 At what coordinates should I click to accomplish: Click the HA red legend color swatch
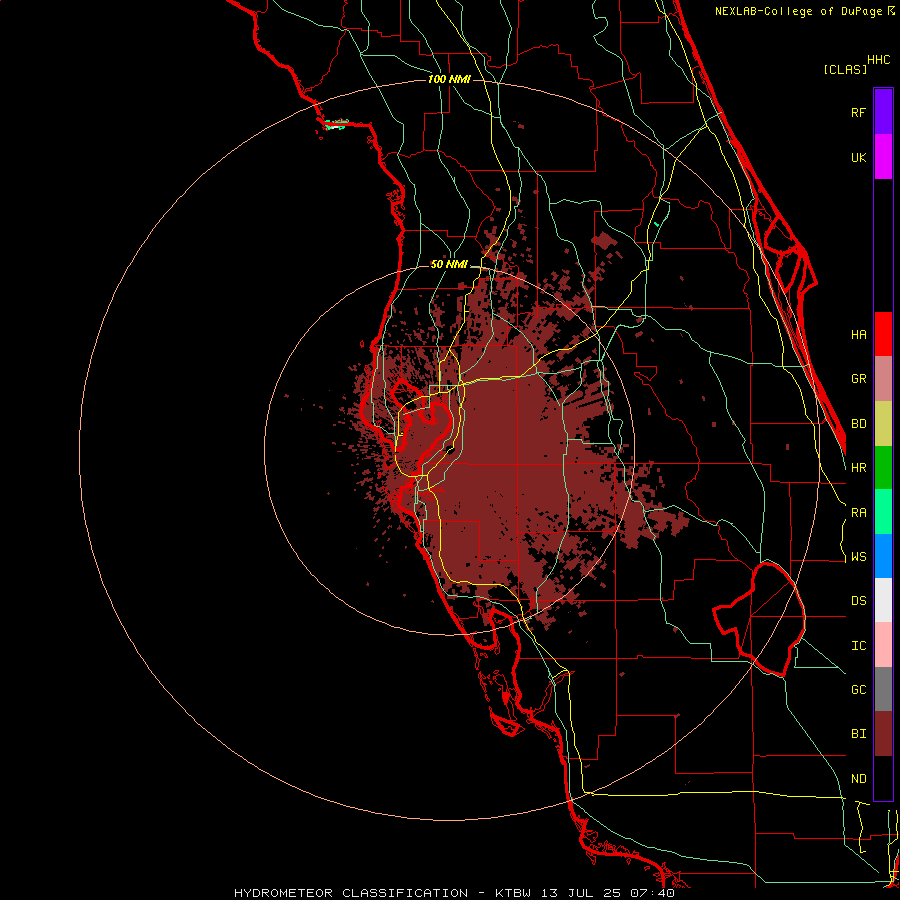tap(883, 334)
